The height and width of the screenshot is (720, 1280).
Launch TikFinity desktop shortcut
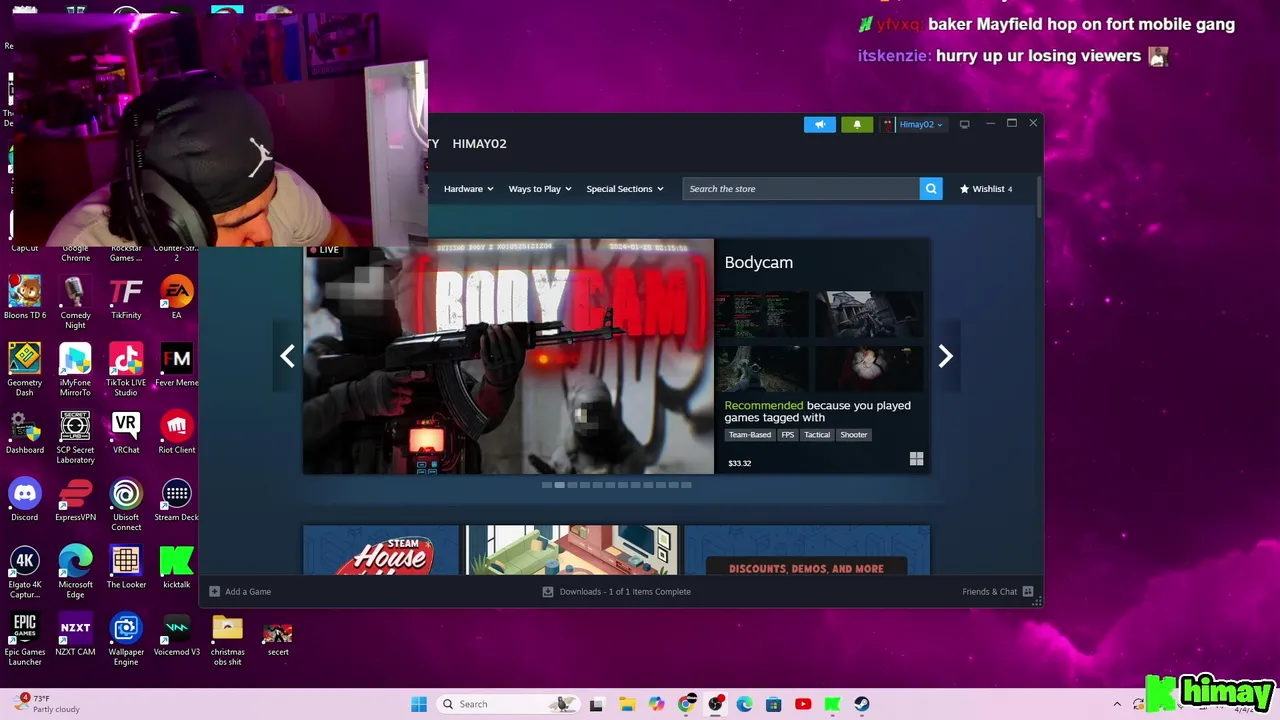tap(126, 297)
